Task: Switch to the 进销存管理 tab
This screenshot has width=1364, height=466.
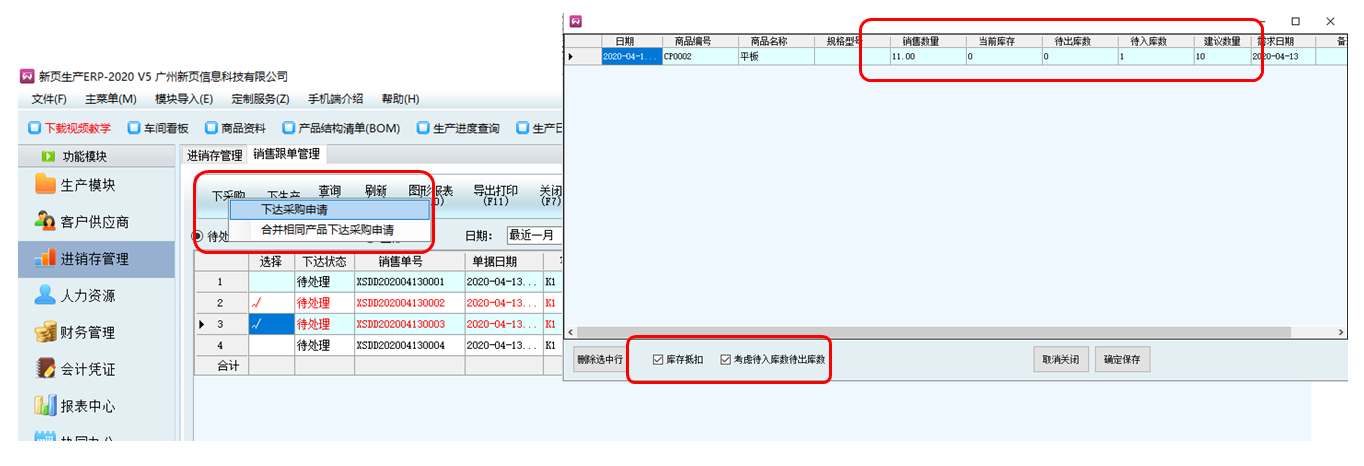Action: [x=214, y=155]
